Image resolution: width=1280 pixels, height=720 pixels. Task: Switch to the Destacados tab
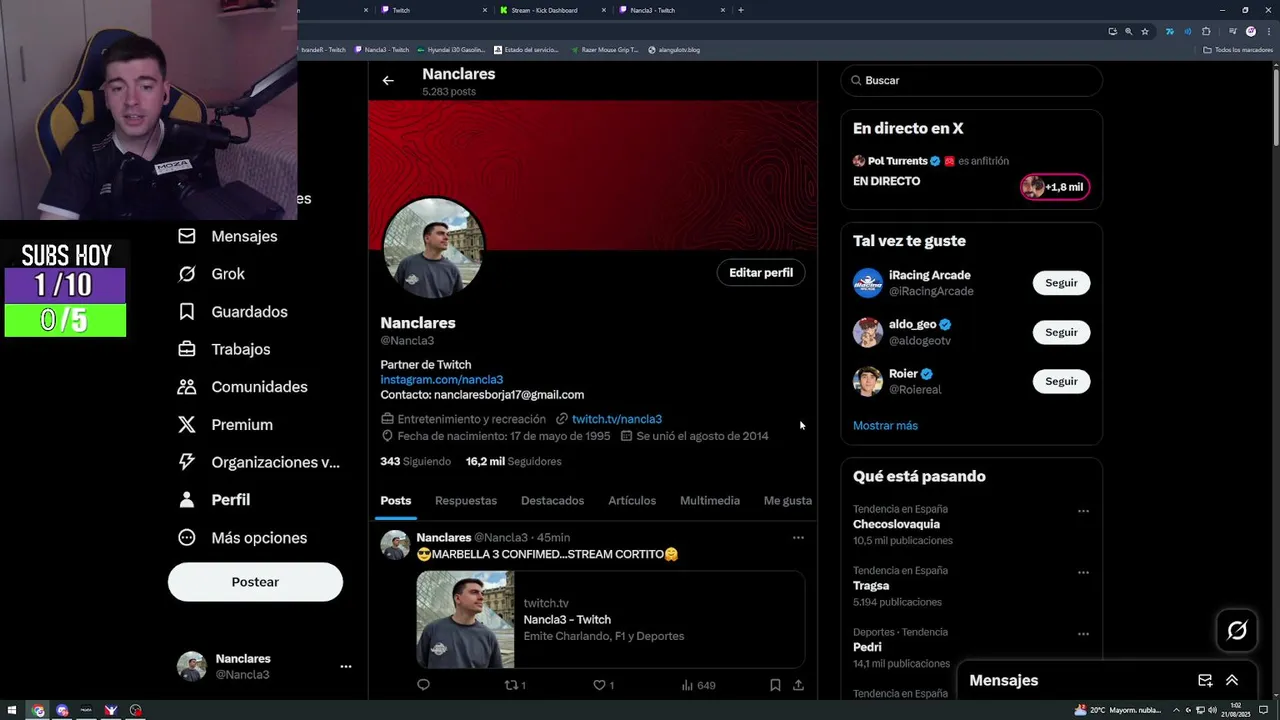[552, 501]
